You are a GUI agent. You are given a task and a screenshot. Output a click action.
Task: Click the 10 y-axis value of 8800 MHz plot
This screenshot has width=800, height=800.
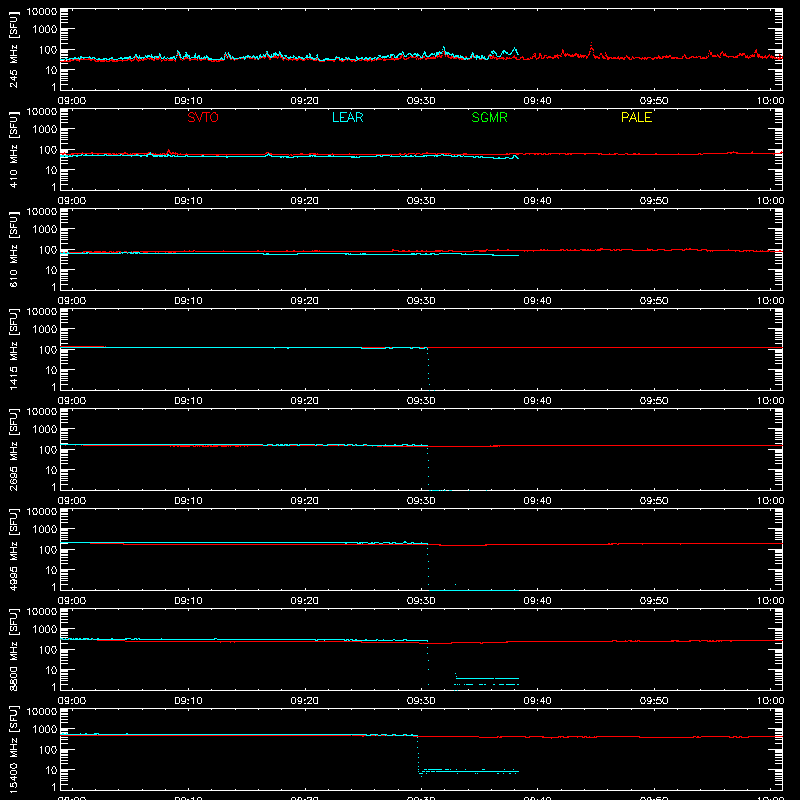(51, 670)
